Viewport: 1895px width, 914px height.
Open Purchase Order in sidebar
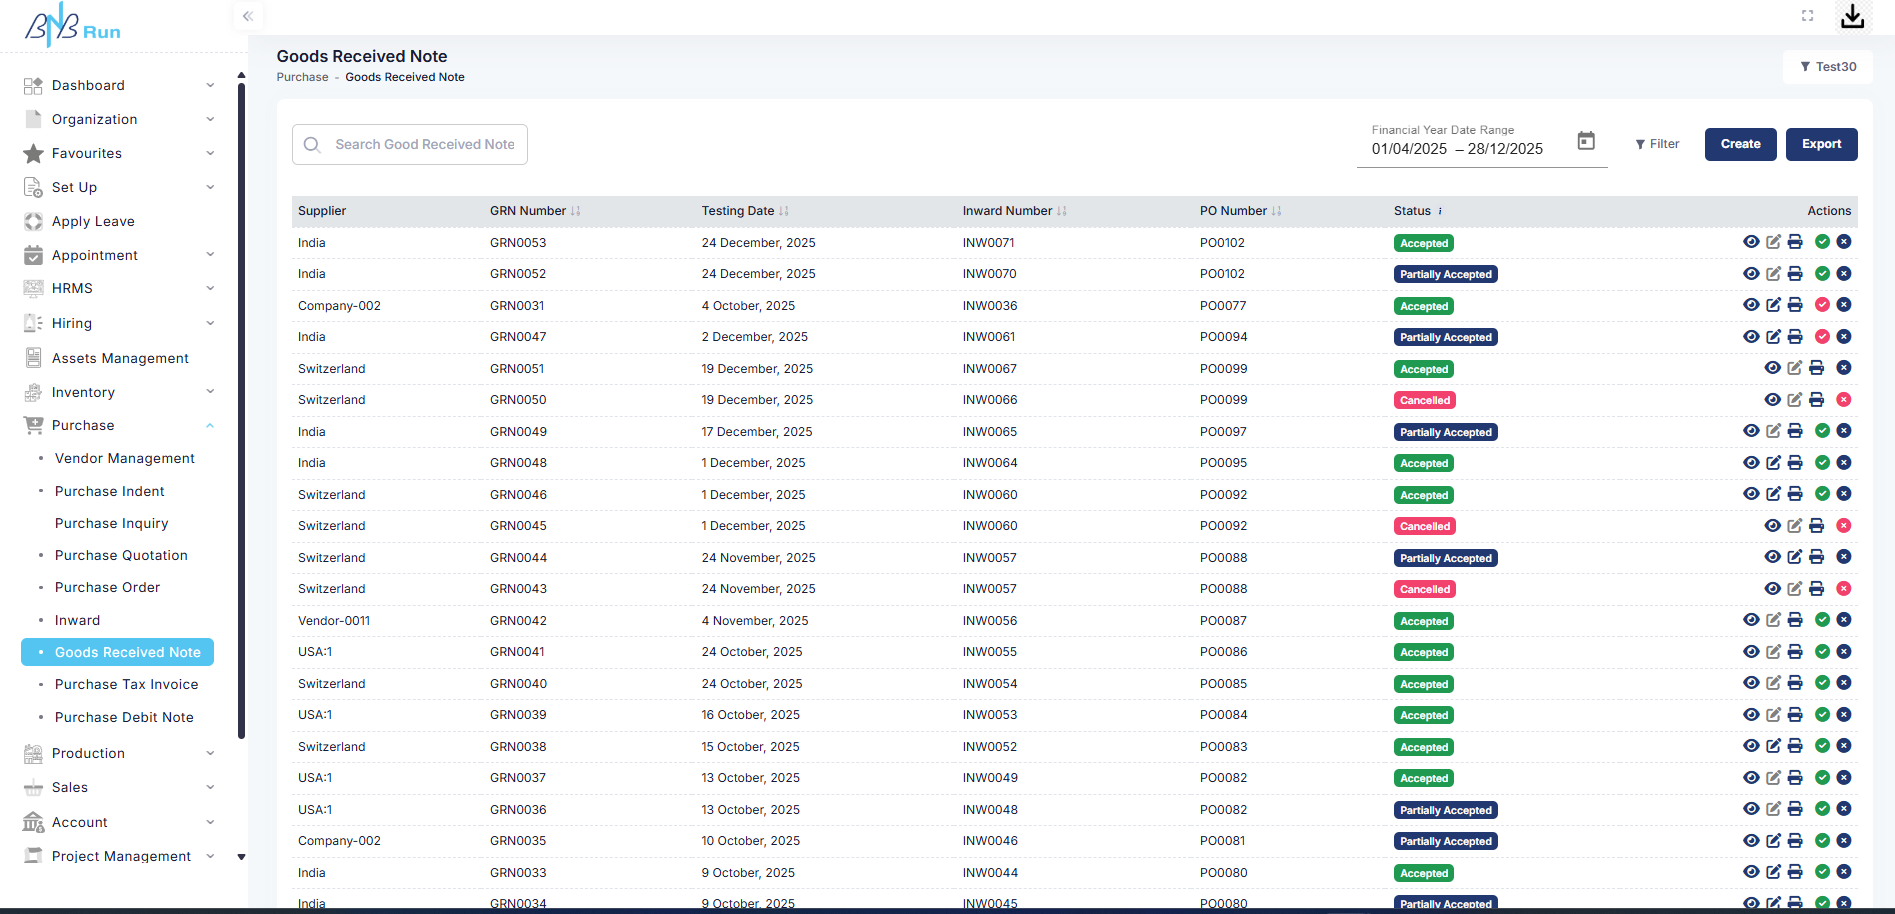[107, 587]
